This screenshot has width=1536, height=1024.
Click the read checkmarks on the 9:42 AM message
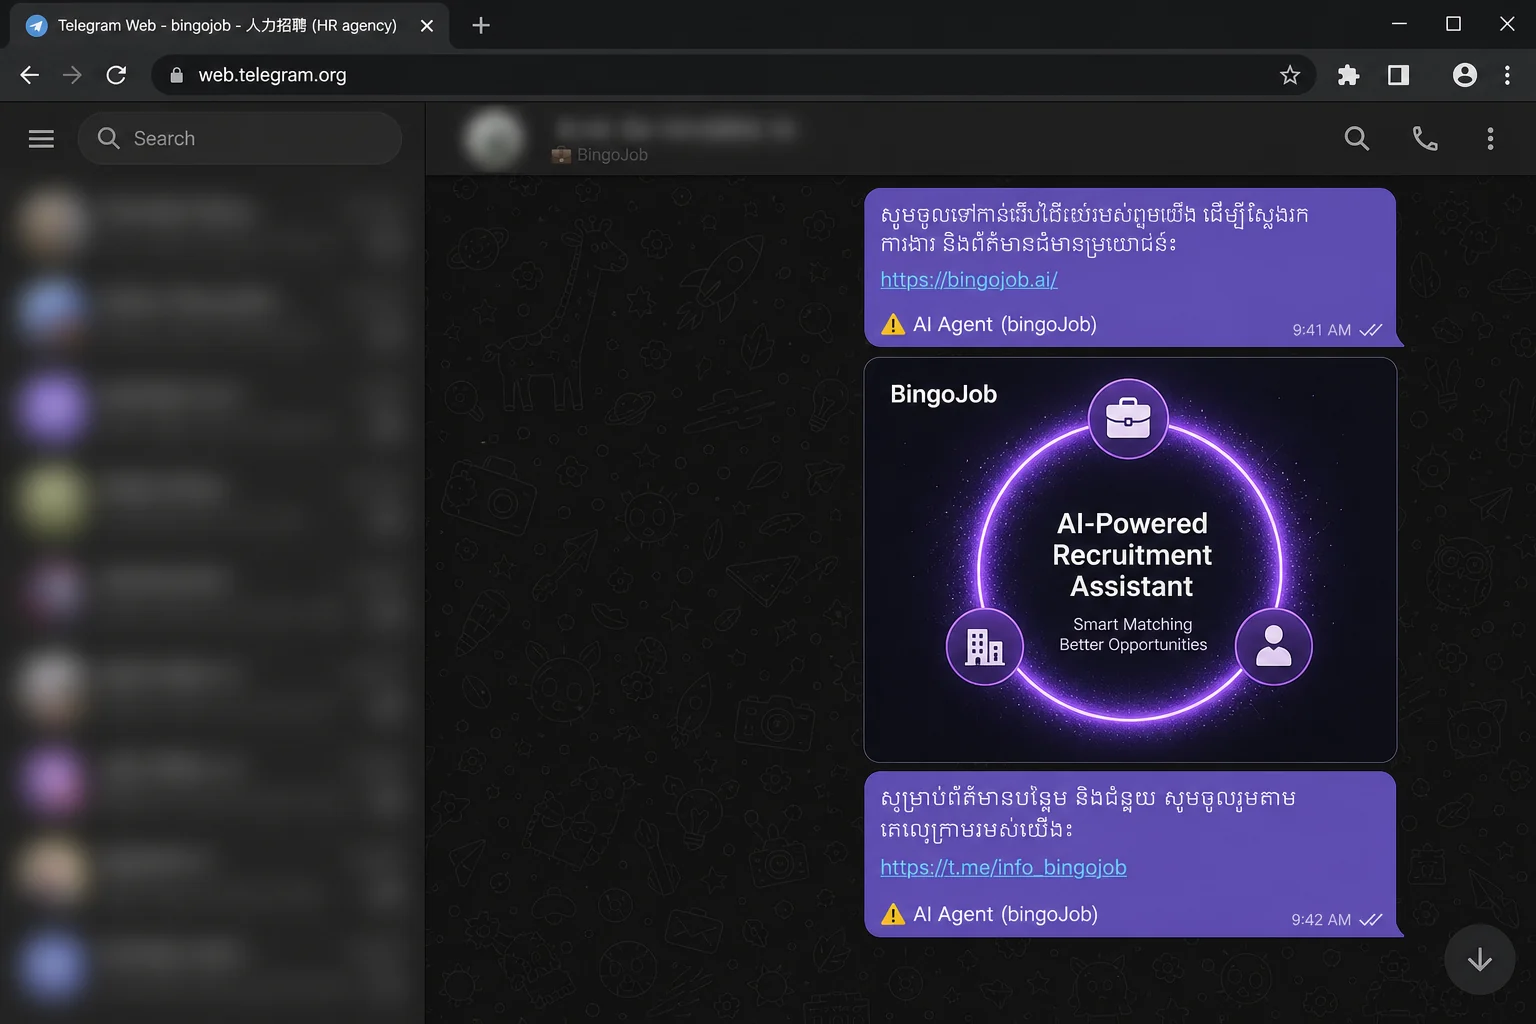[1371, 920]
